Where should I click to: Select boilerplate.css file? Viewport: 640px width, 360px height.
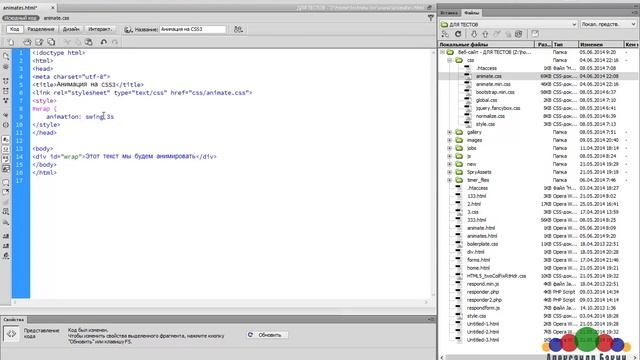point(482,244)
